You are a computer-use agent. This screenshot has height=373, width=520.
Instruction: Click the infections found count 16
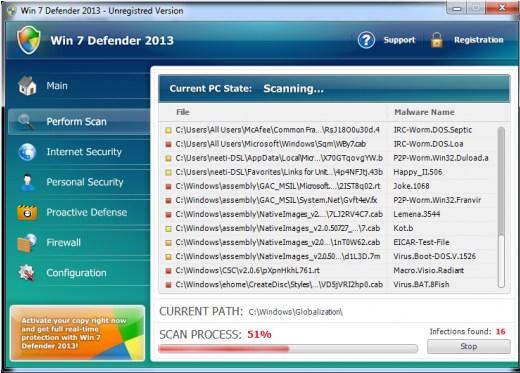point(500,331)
